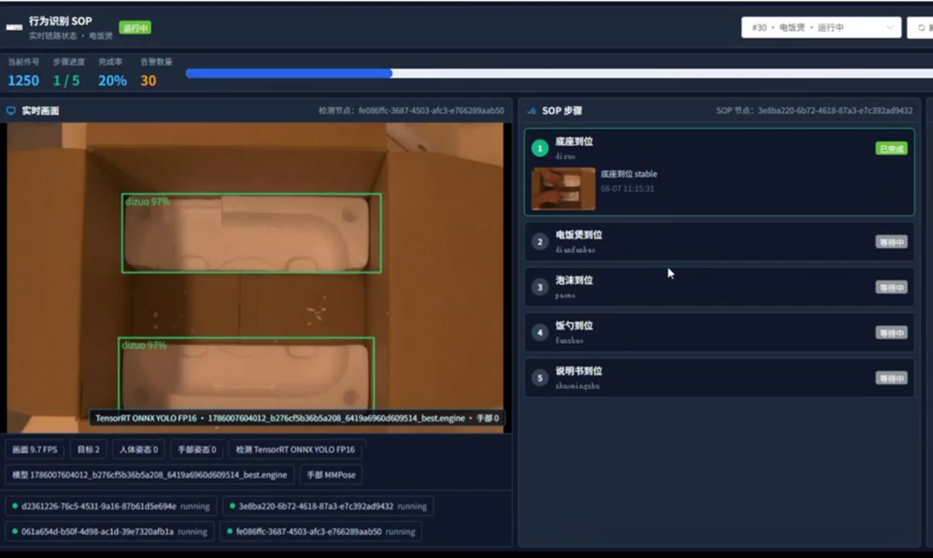Click the lower dizuo 97% detection box
Image resolution: width=933 pixels, height=558 pixels.
click(x=246, y=373)
